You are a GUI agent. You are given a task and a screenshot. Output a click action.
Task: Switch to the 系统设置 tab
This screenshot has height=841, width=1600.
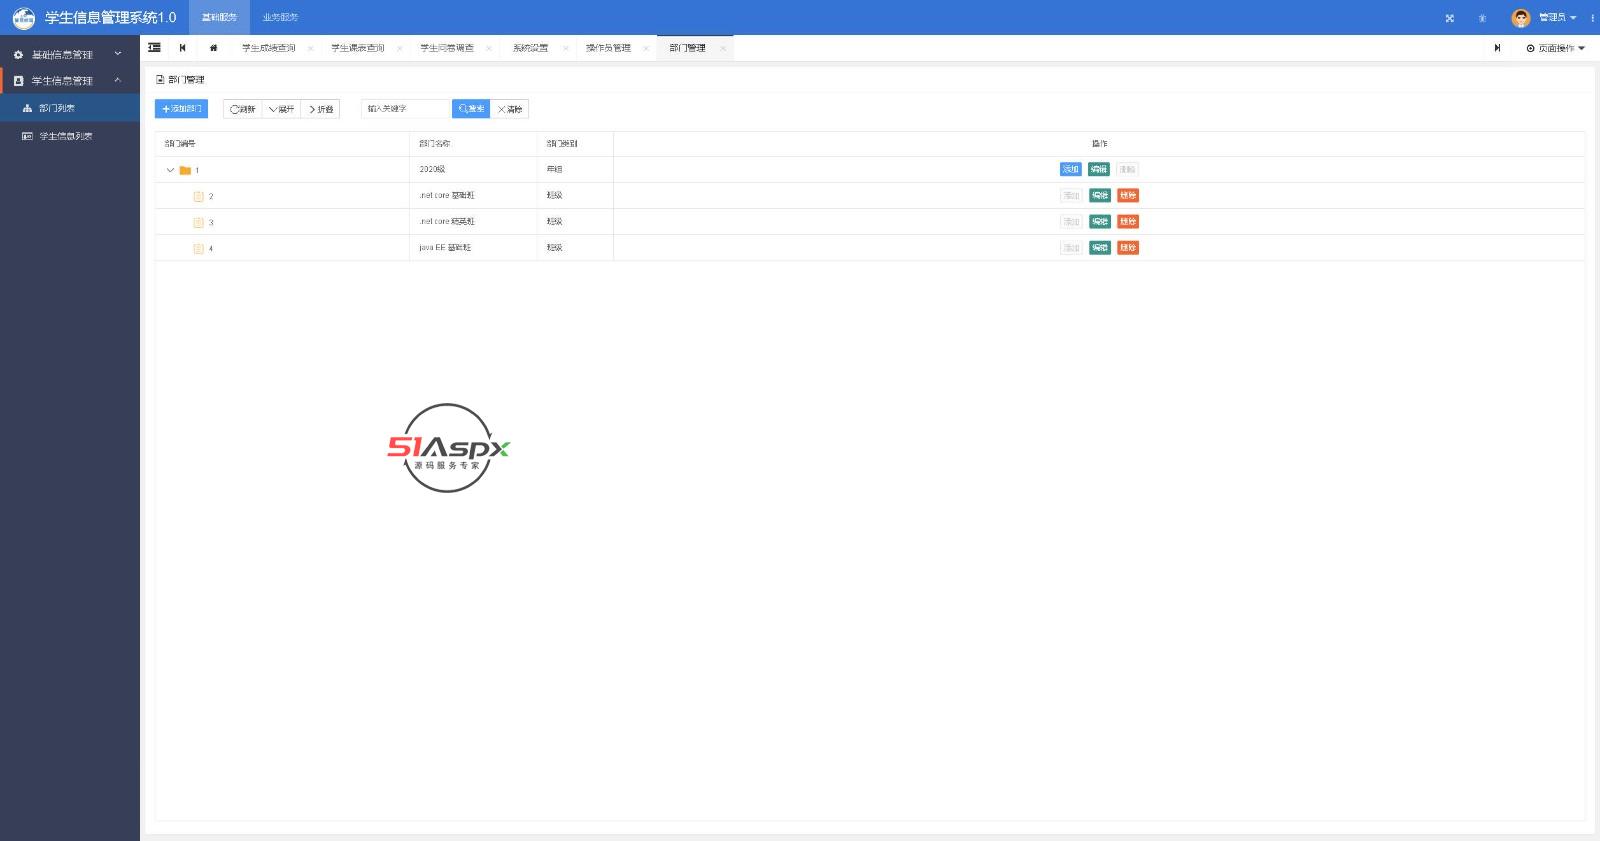530,48
